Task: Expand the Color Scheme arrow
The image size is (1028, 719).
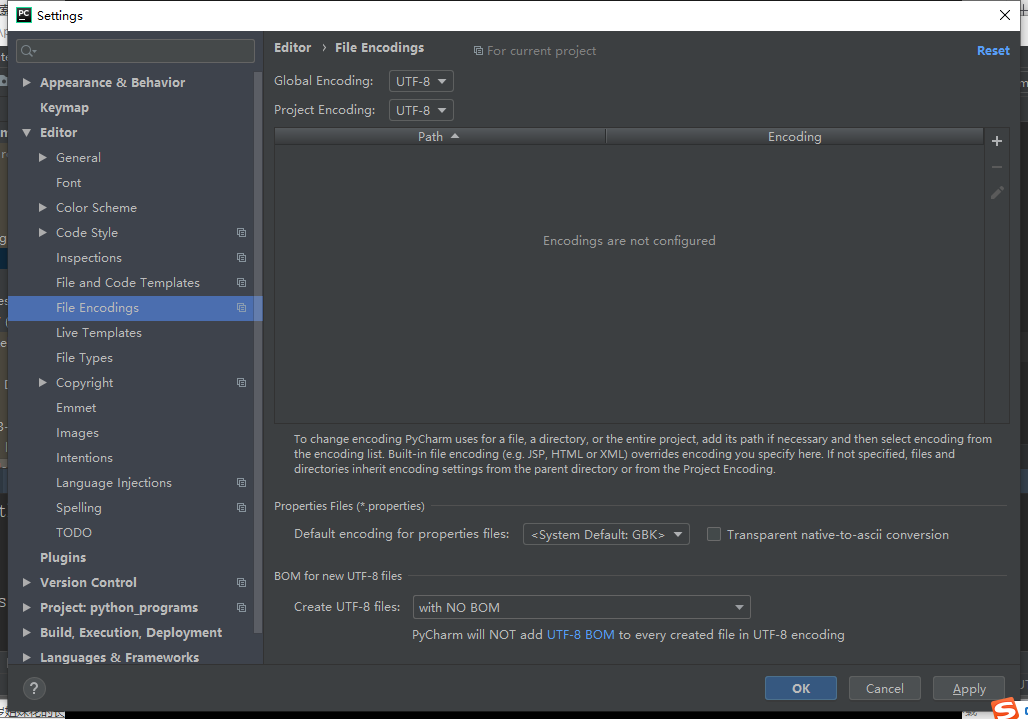Action: click(43, 208)
